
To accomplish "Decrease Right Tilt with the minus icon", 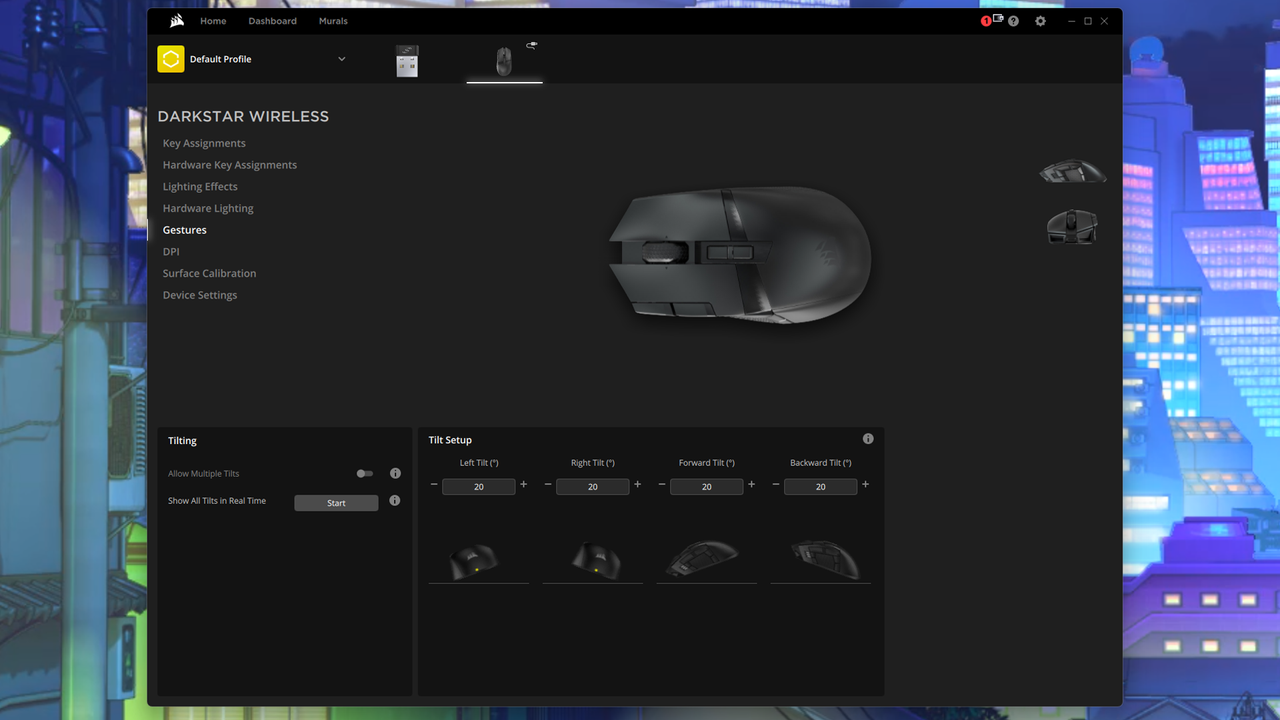I will (548, 485).
